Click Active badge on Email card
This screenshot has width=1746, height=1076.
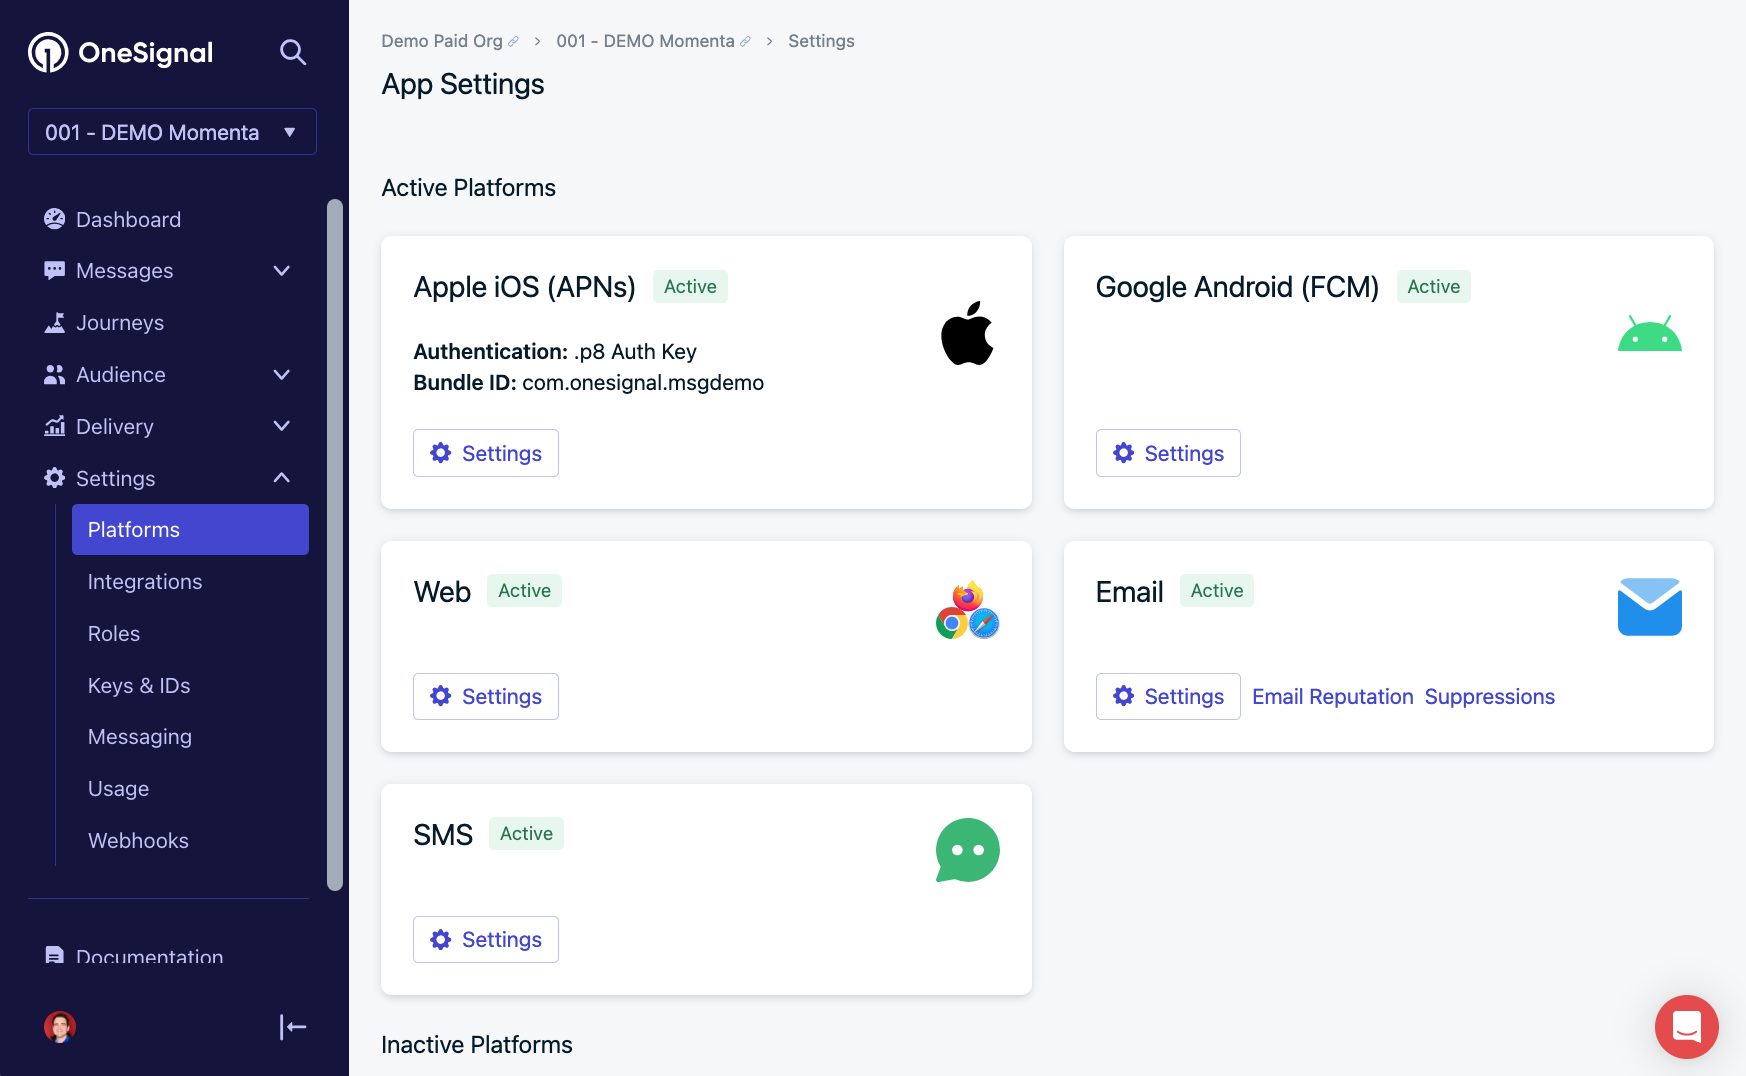click(1217, 591)
